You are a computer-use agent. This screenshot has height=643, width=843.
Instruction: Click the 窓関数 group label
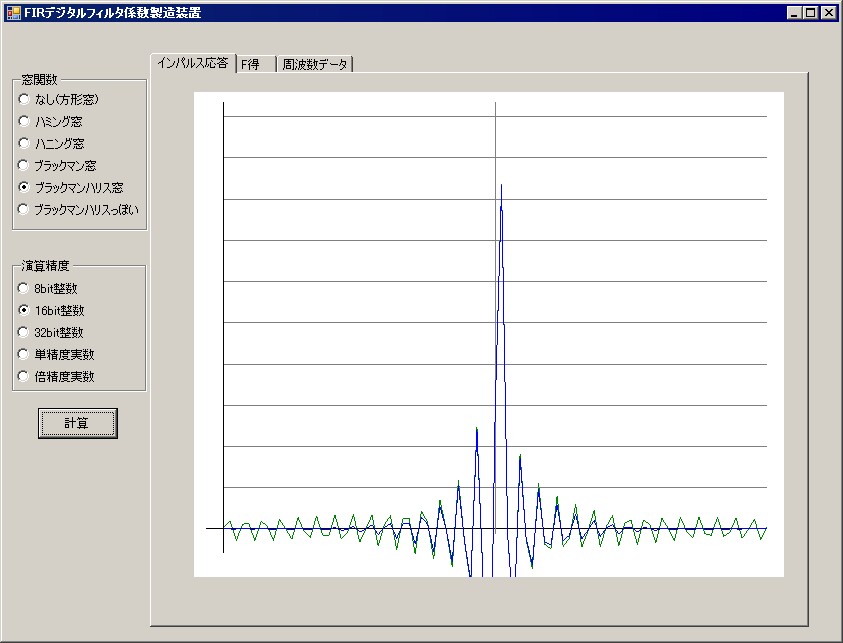tap(39, 80)
